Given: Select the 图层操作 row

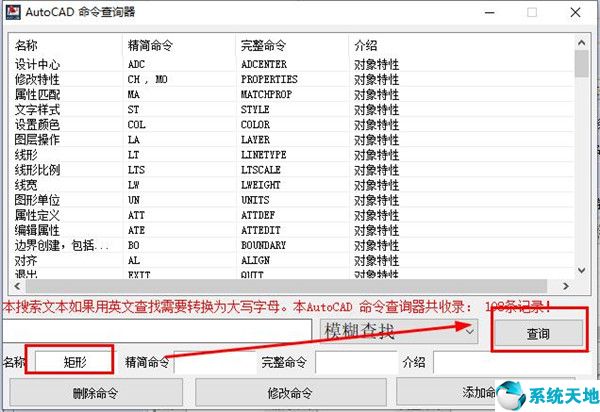Looking at the screenshot, I should click(x=292, y=140).
